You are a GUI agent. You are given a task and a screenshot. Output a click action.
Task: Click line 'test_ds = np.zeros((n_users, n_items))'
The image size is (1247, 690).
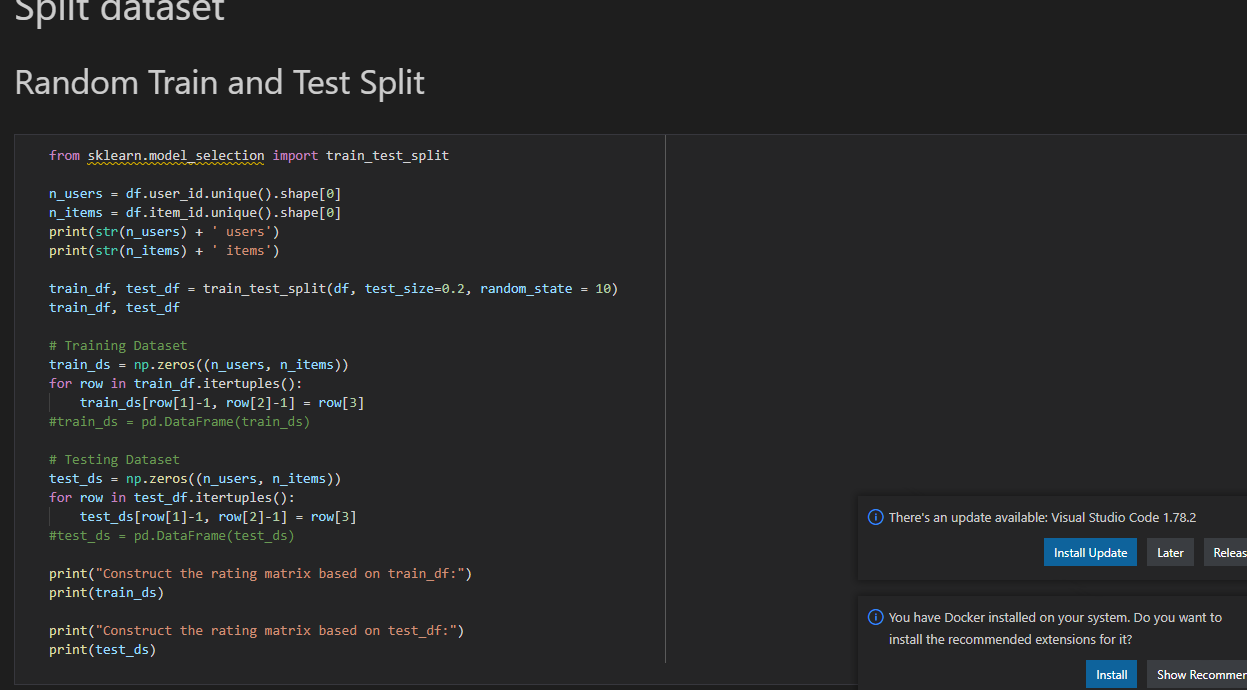coord(195,478)
